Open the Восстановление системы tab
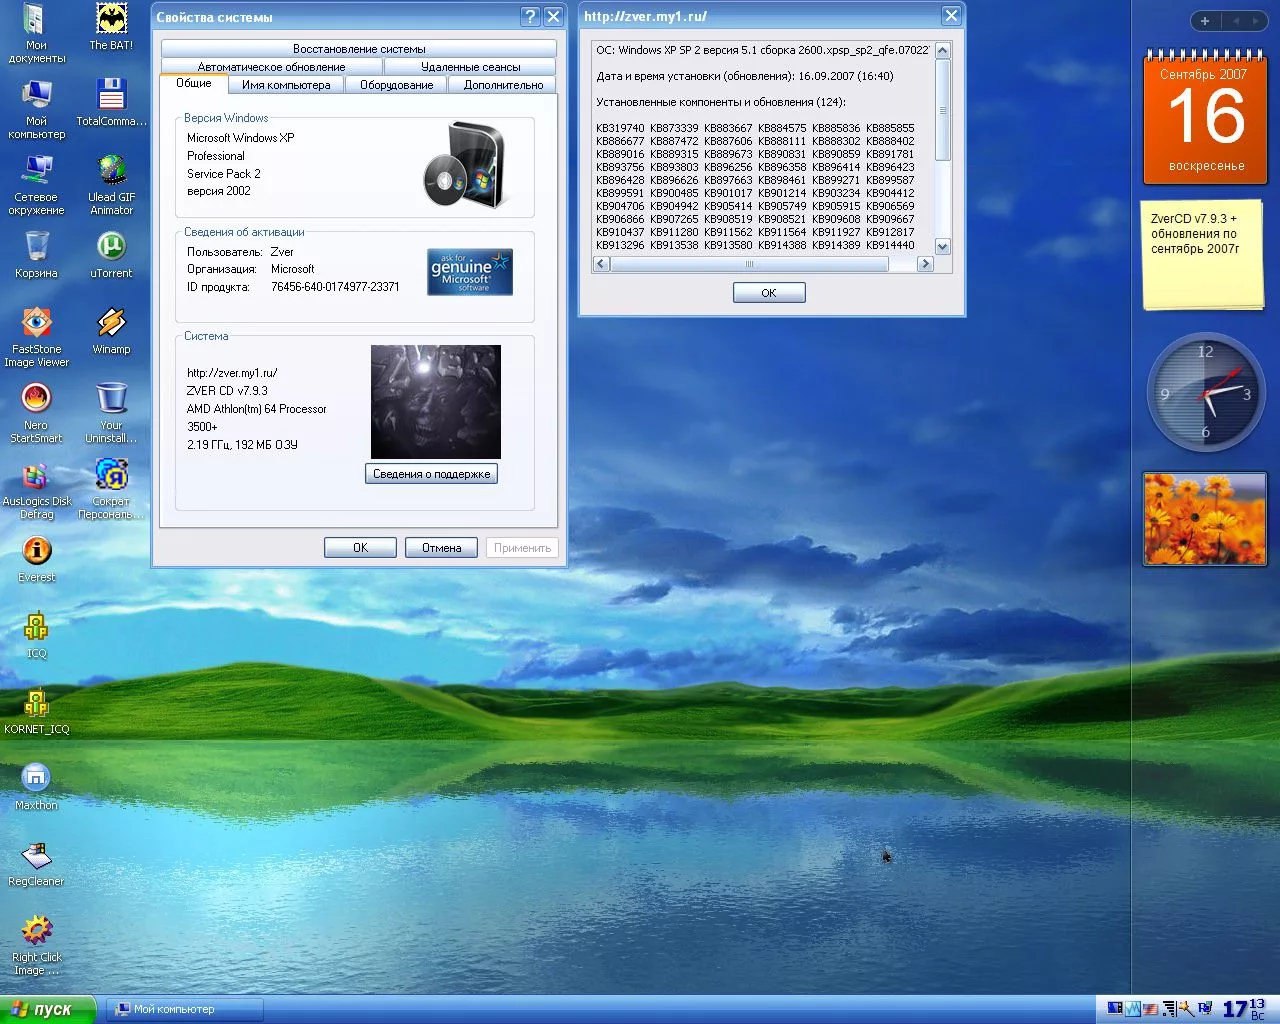This screenshot has height=1024, width=1280. (x=359, y=48)
